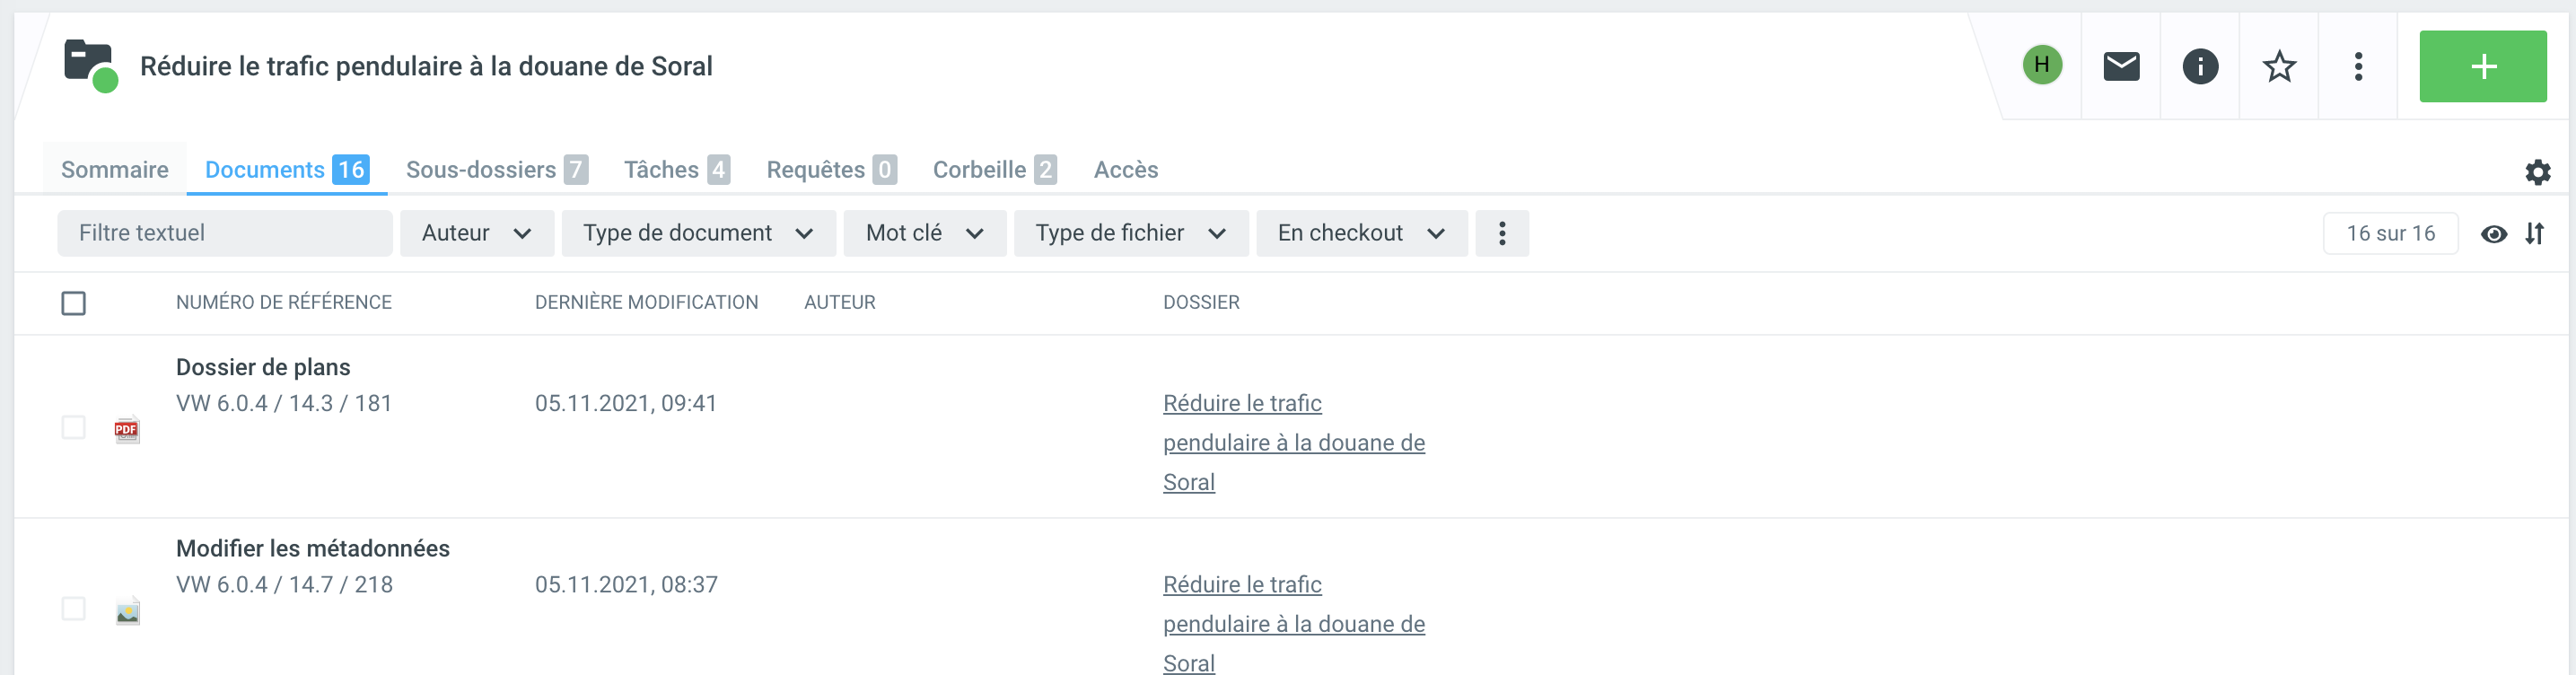Expand the En checkout filter dropdown
Viewport: 2576px width, 675px height.
click(1360, 234)
